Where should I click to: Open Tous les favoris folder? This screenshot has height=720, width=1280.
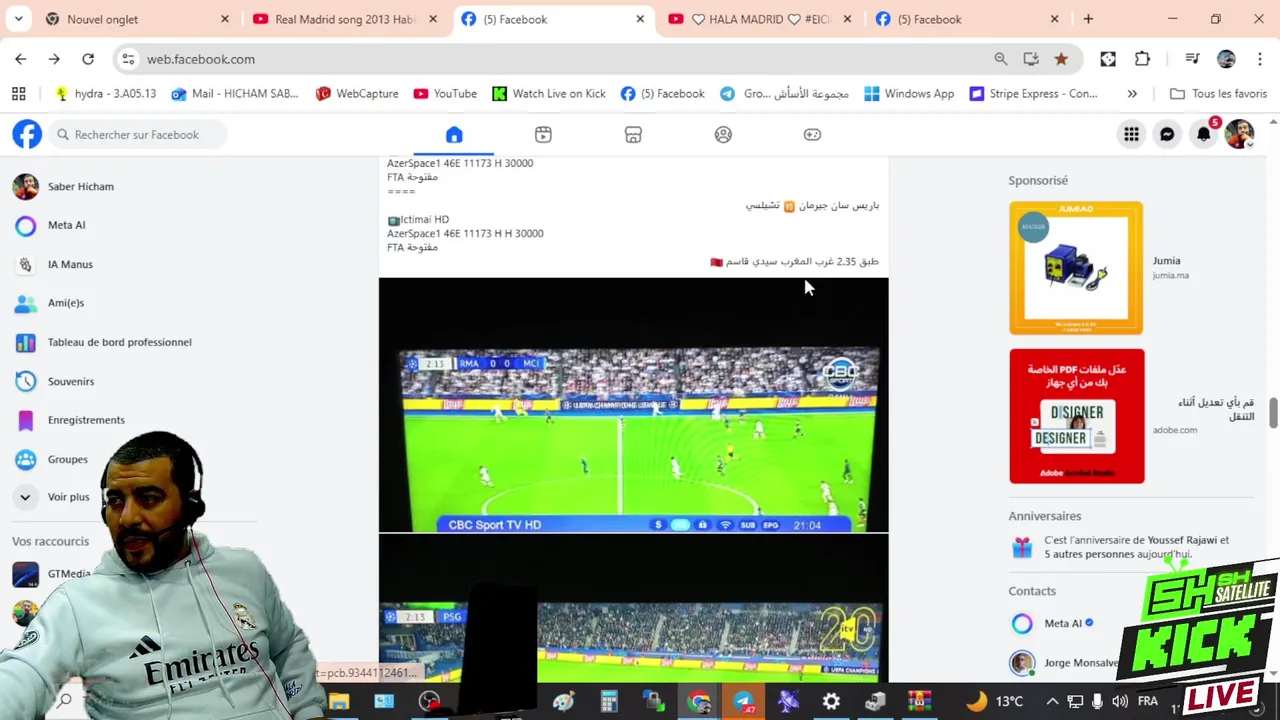pyautogui.click(x=1218, y=93)
